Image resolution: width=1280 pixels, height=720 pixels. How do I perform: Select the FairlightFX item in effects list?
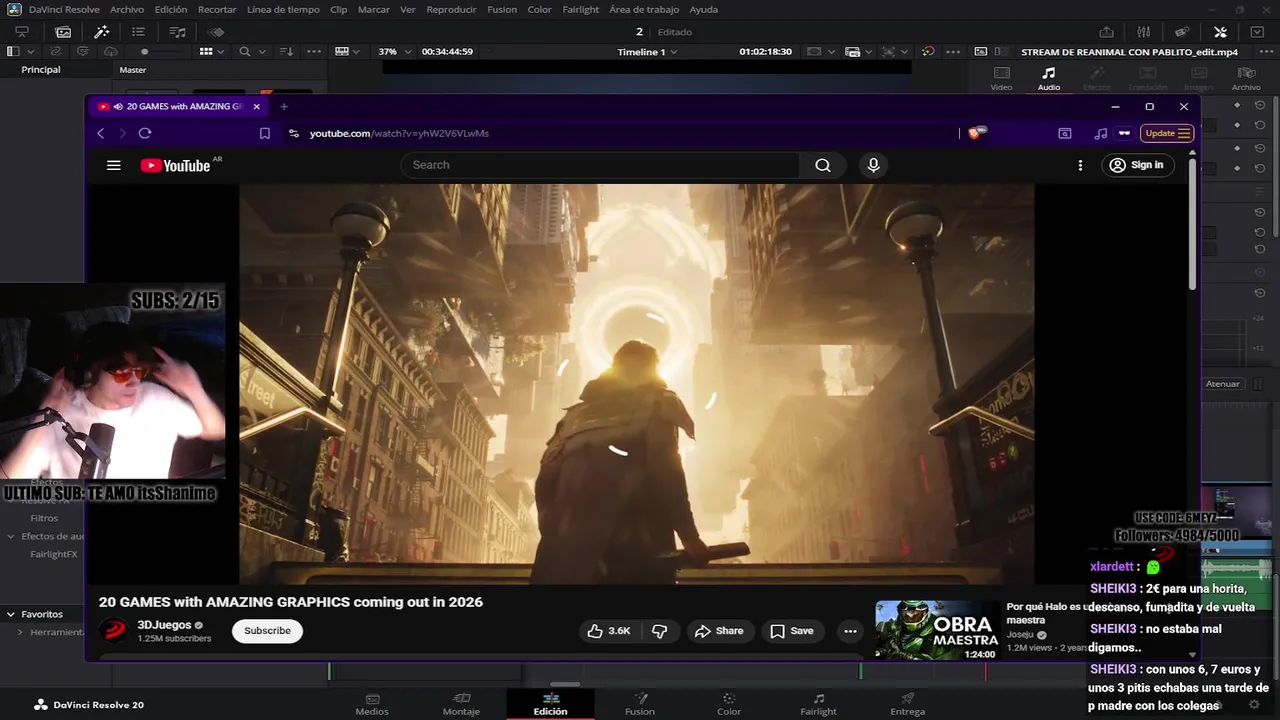pos(54,554)
